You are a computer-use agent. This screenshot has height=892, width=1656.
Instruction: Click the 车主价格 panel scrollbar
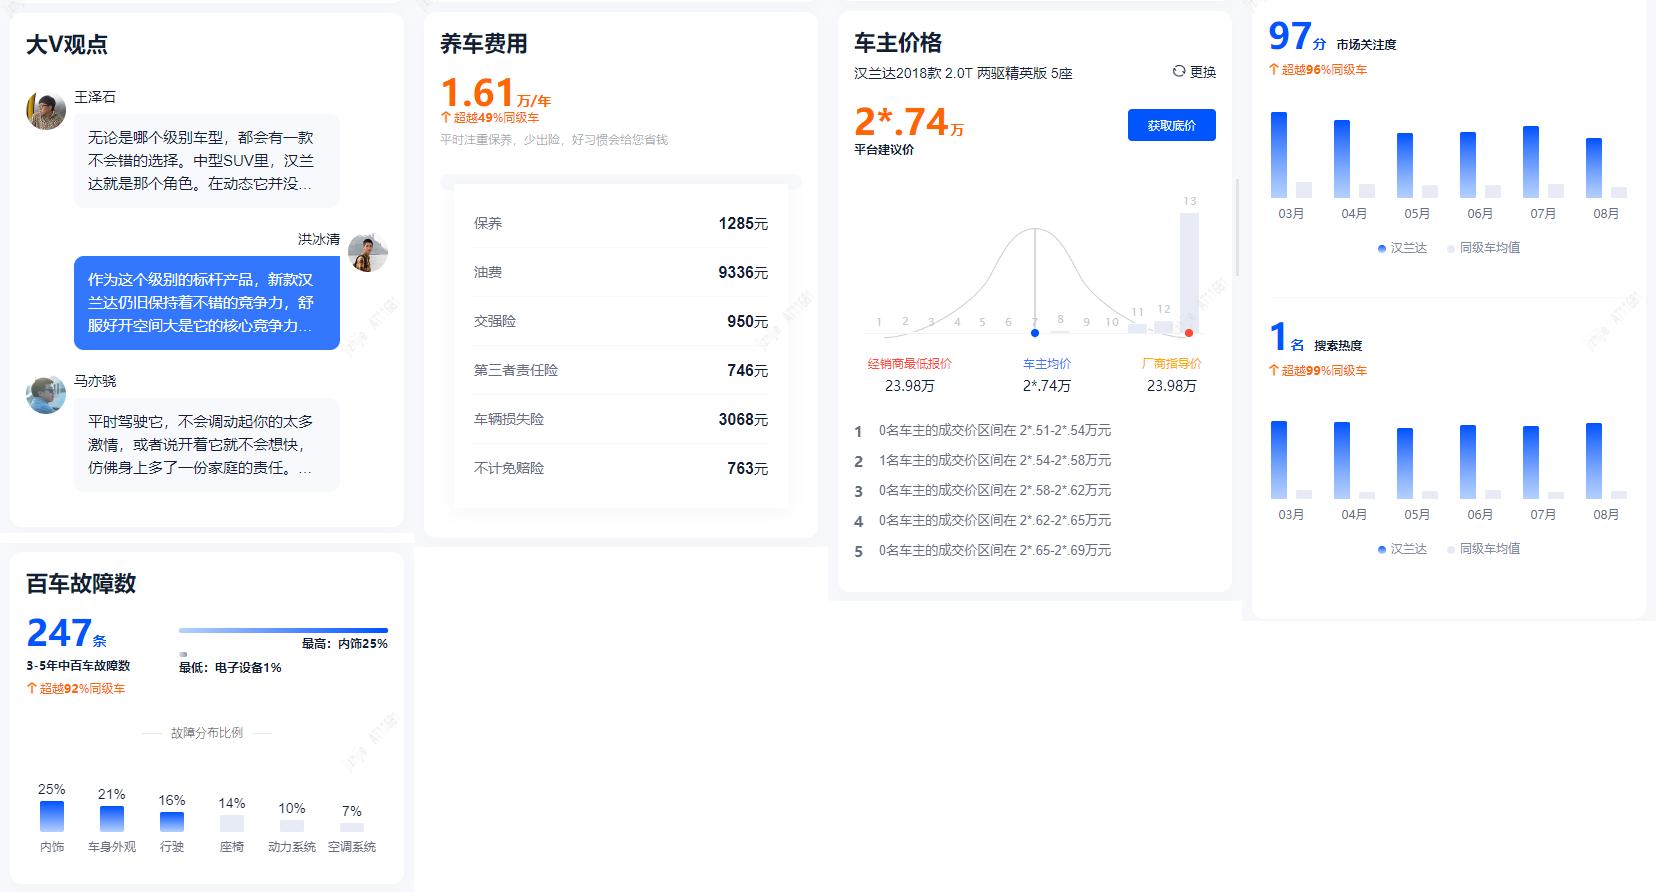point(1238,228)
